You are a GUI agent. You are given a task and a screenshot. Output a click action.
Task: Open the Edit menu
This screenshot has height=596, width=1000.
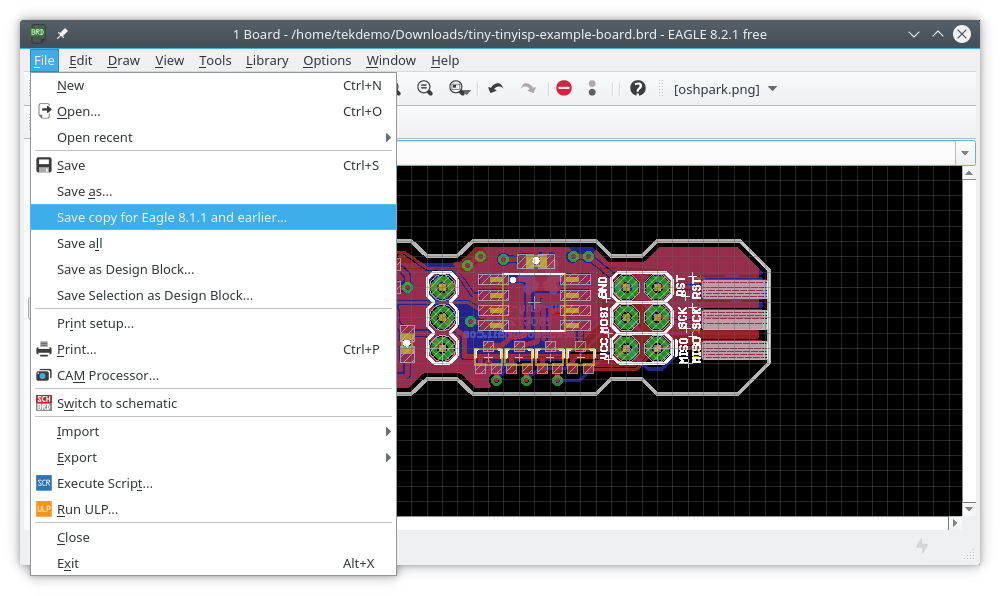tap(80, 61)
